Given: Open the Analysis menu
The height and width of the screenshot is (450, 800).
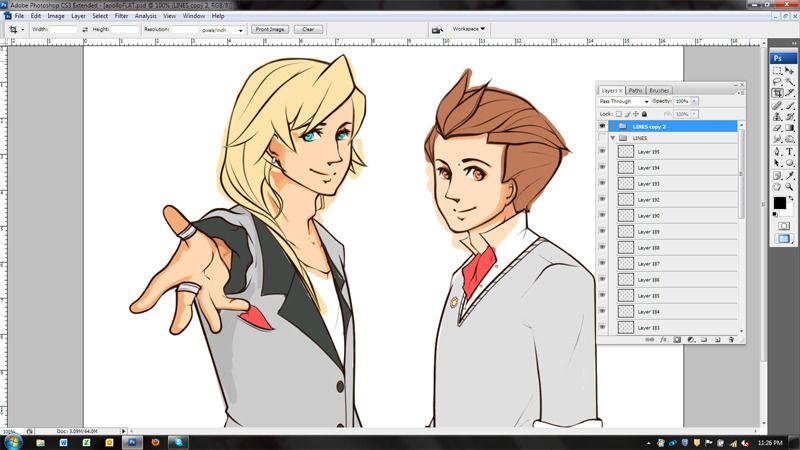Looking at the screenshot, I should [145, 16].
